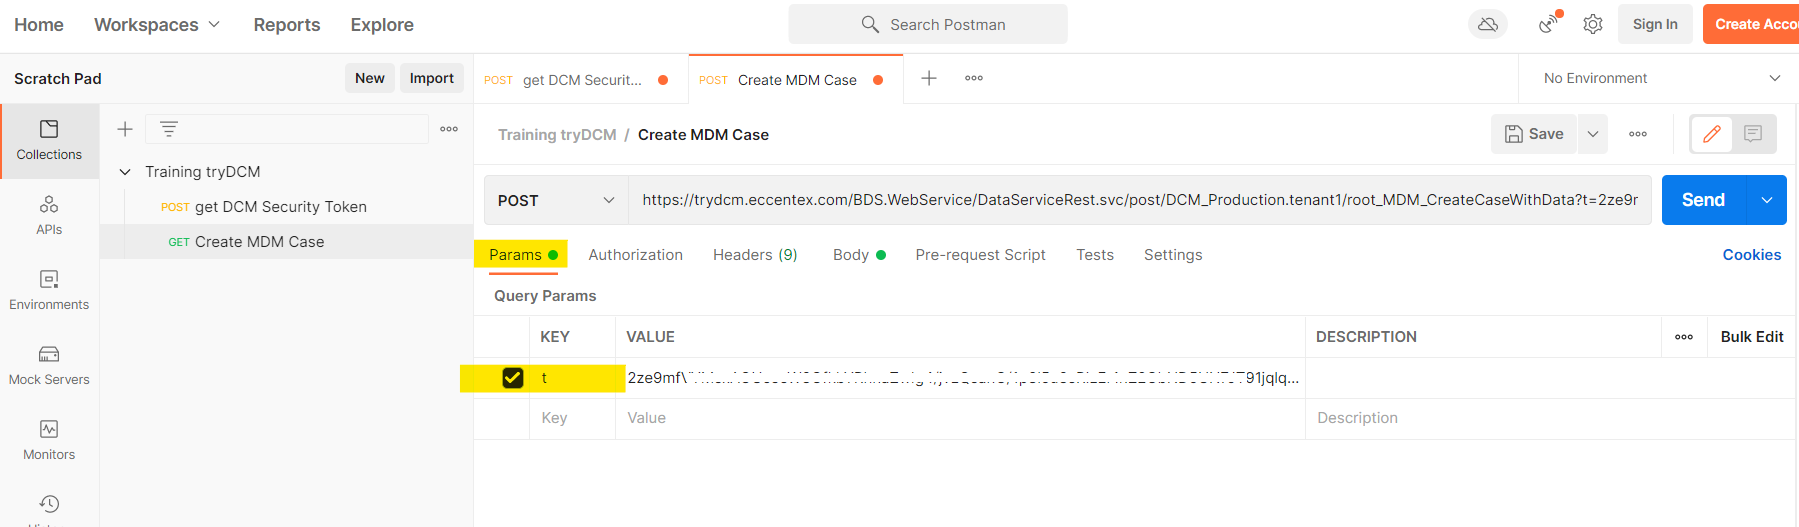Open request three-dot options beside Save
The width and height of the screenshot is (1799, 527).
[1638, 134]
